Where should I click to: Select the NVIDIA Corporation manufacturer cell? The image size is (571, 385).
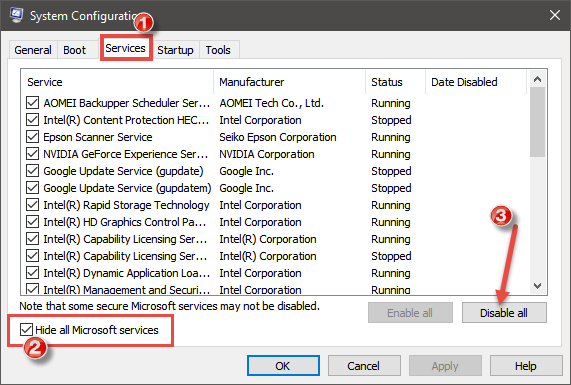(x=267, y=154)
